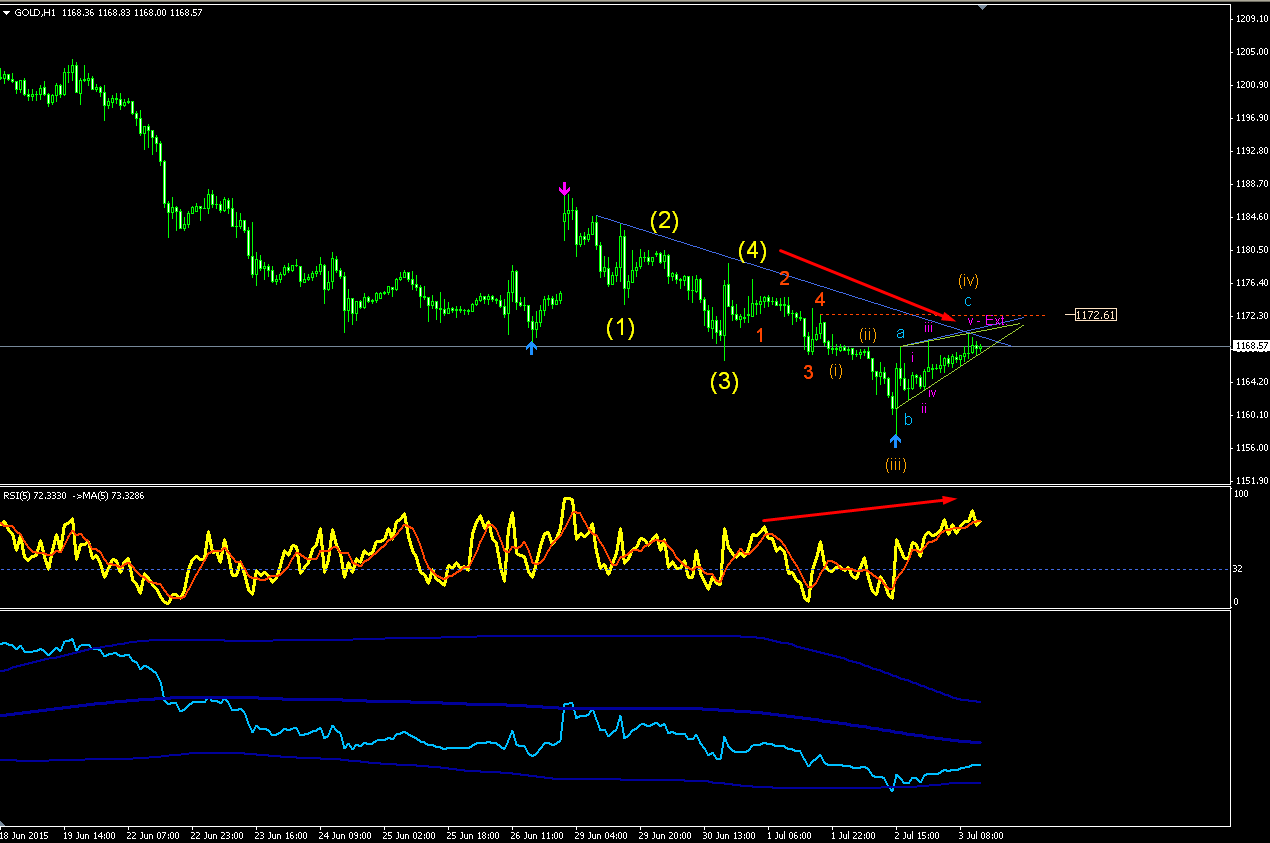Select the magenta iii label
1270x843 pixels.
(928, 327)
